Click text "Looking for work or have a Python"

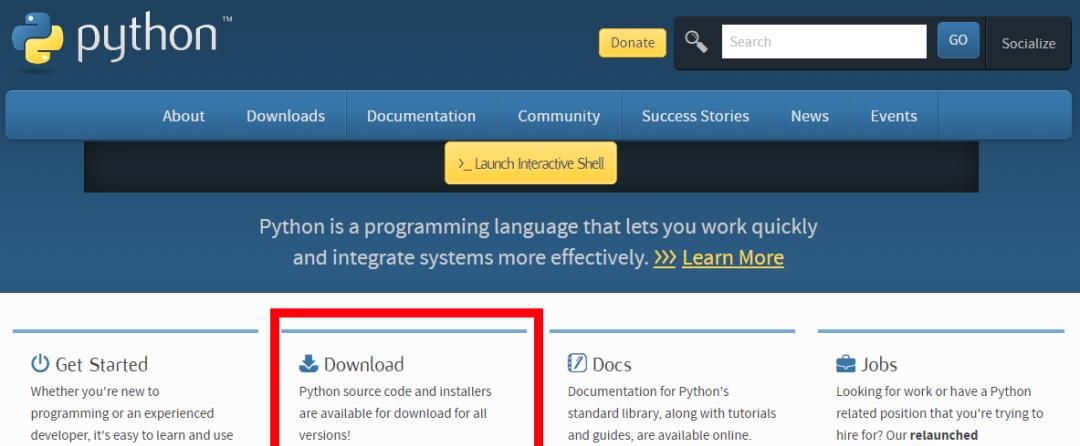tap(933, 392)
